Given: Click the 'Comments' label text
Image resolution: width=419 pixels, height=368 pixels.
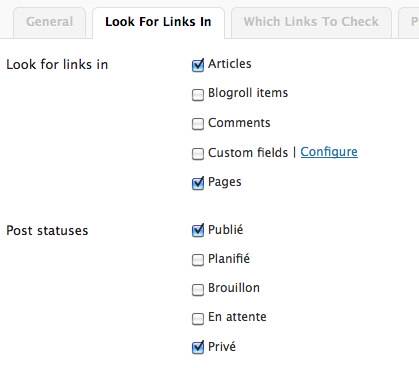Looking at the screenshot, I should (239, 123).
